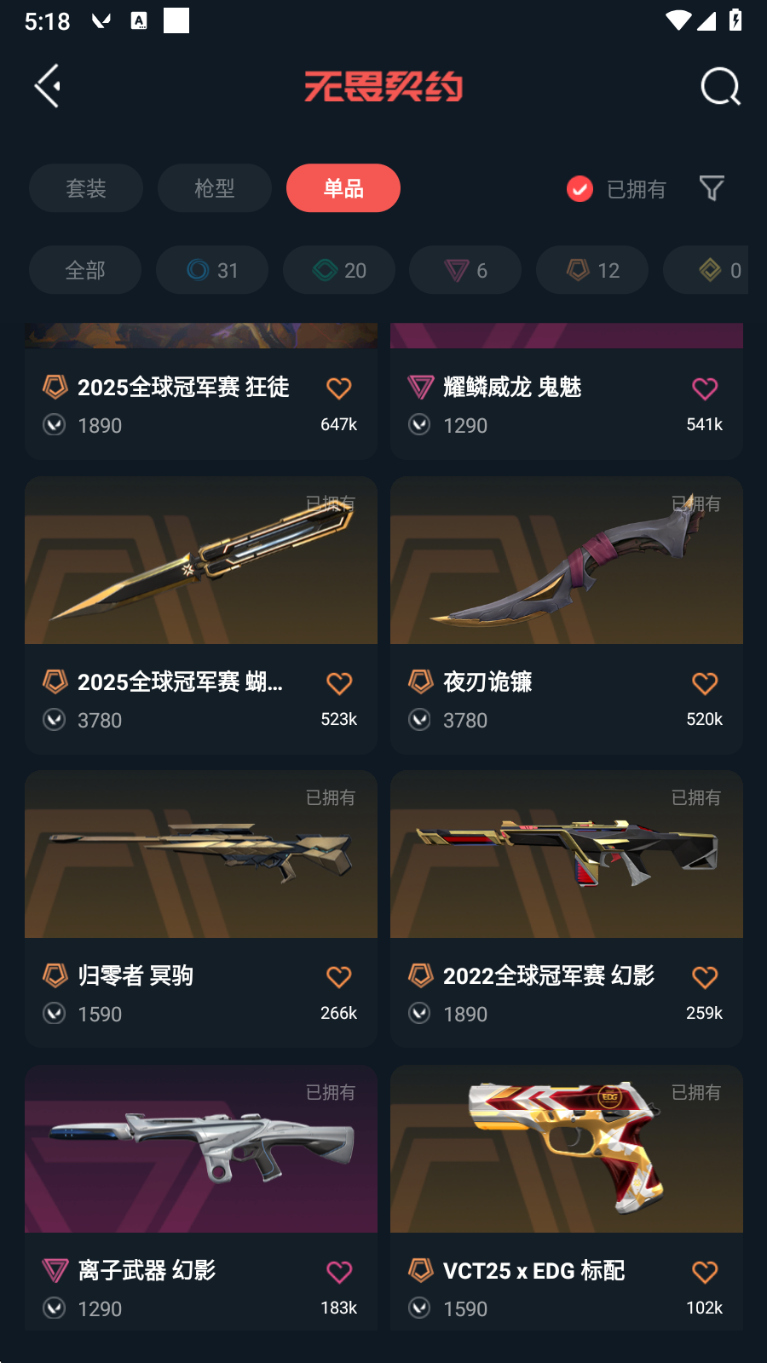Filter by orange tier showing 12
The width and height of the screenshot is (767, 1363).
point(593,270)
